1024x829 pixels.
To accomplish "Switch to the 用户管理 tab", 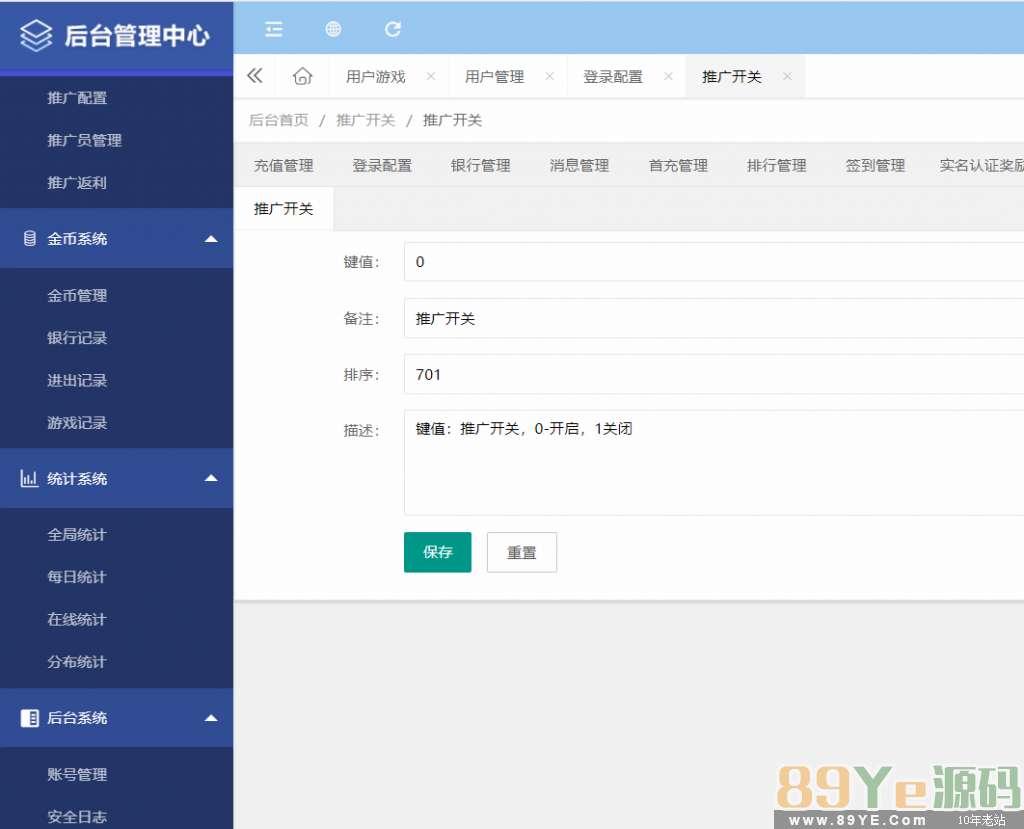I will (x=494, y=77).
